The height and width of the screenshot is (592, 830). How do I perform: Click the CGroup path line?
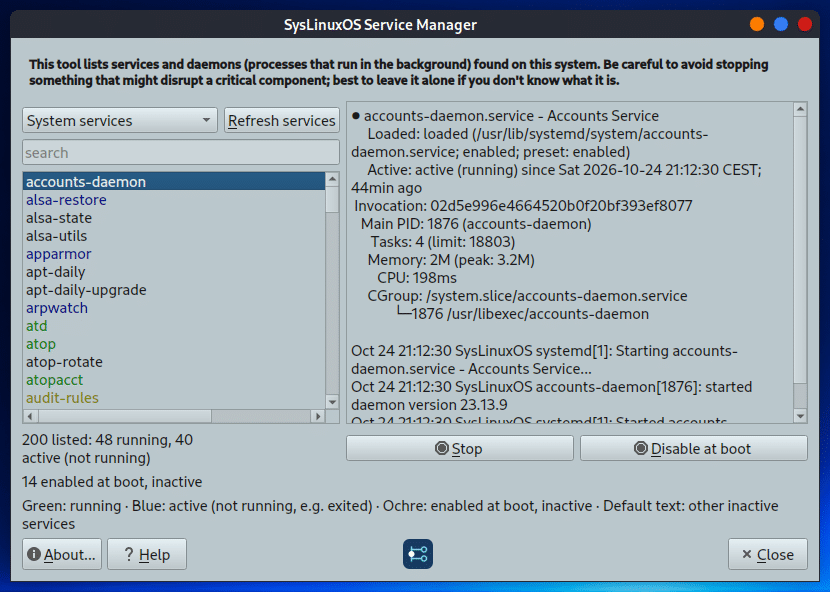[x=527, y=296]
